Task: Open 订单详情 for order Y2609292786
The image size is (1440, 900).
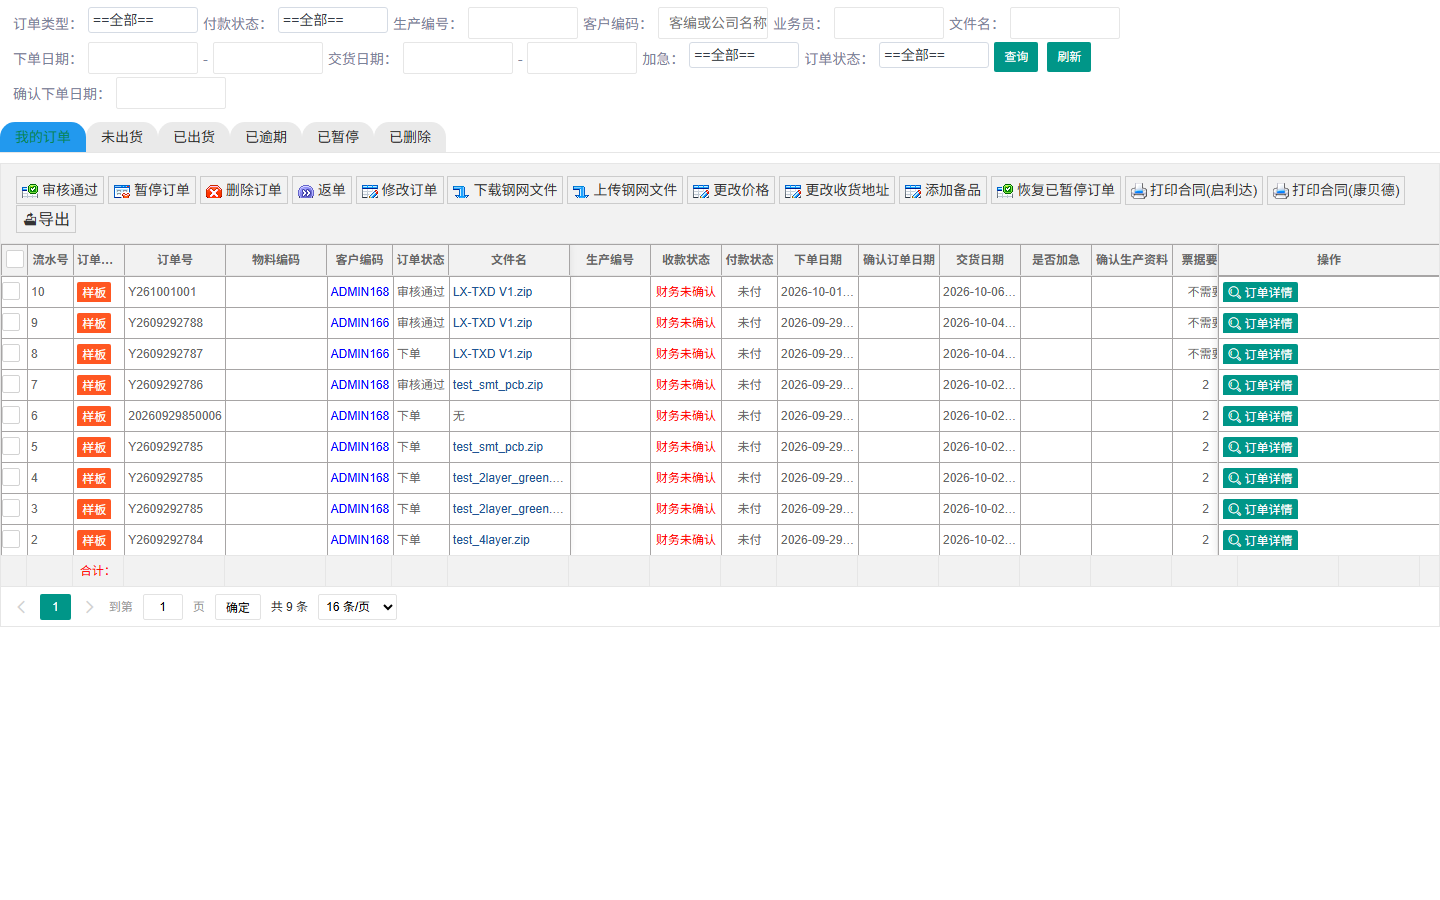Action: [1260, 386]
